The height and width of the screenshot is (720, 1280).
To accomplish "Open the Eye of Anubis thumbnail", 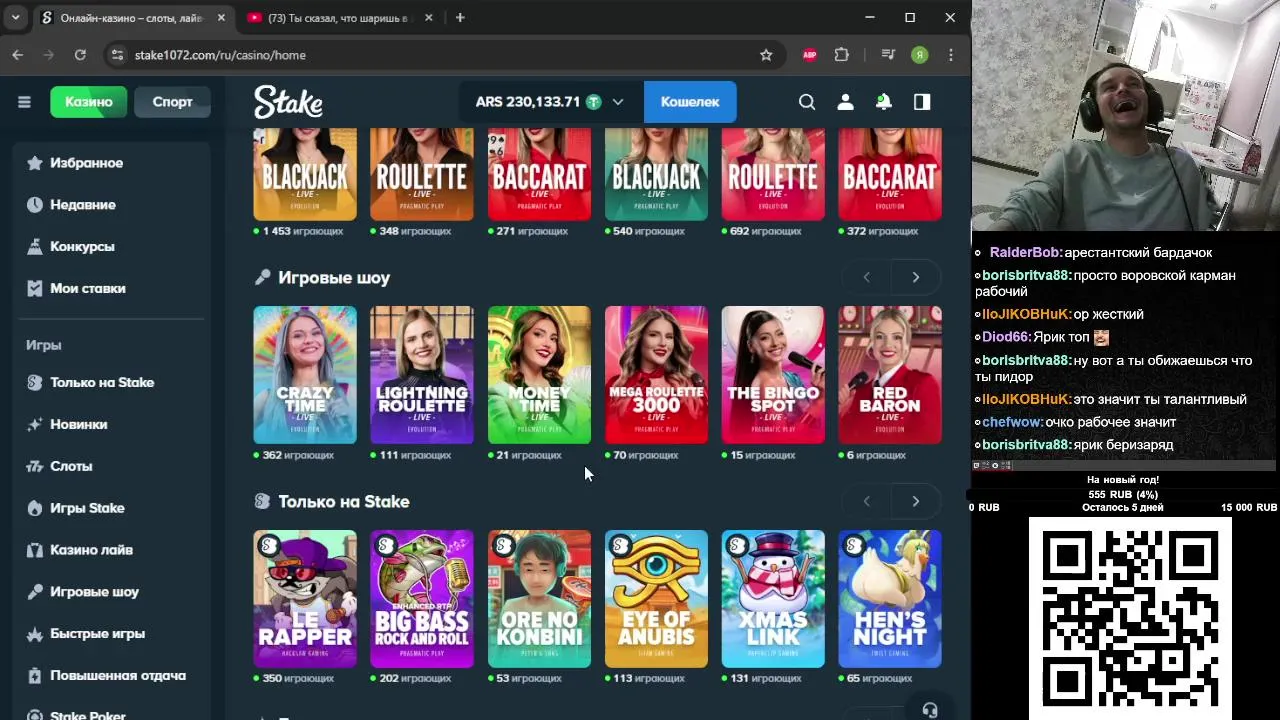I will [x=656, y=599].
